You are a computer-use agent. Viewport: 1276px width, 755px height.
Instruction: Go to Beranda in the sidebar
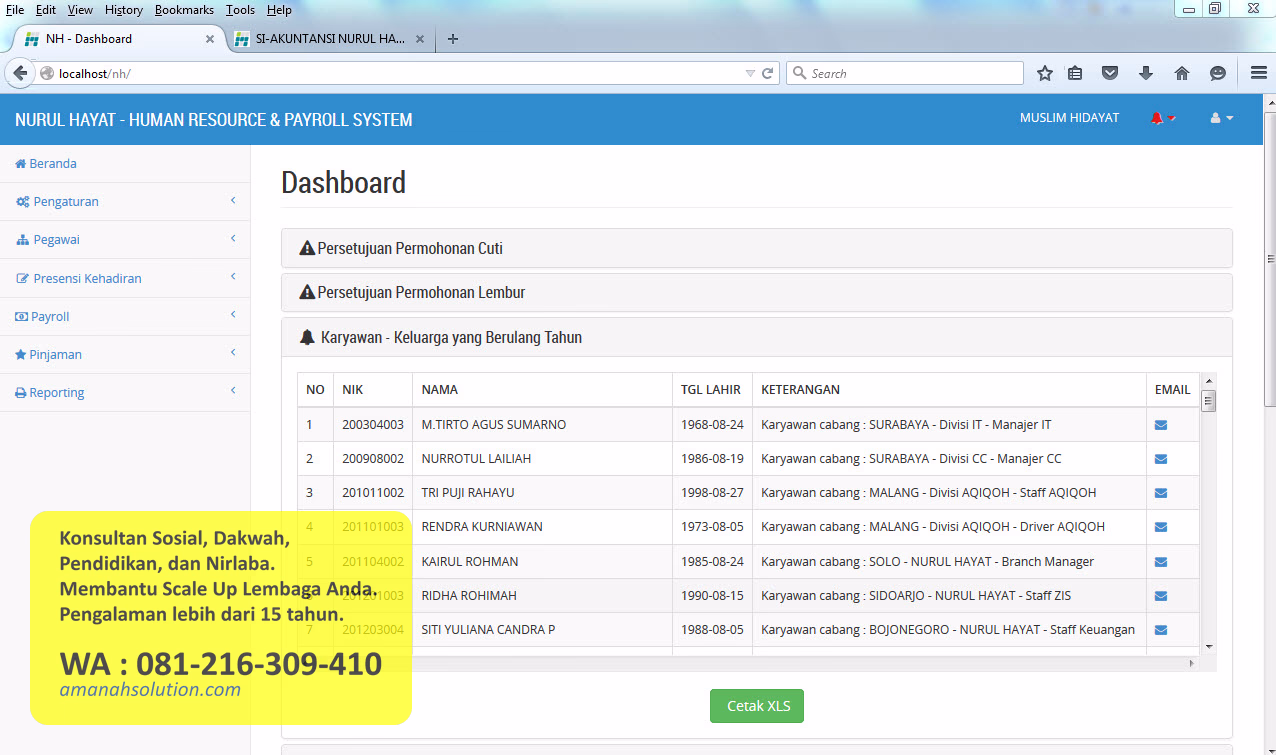125,163
